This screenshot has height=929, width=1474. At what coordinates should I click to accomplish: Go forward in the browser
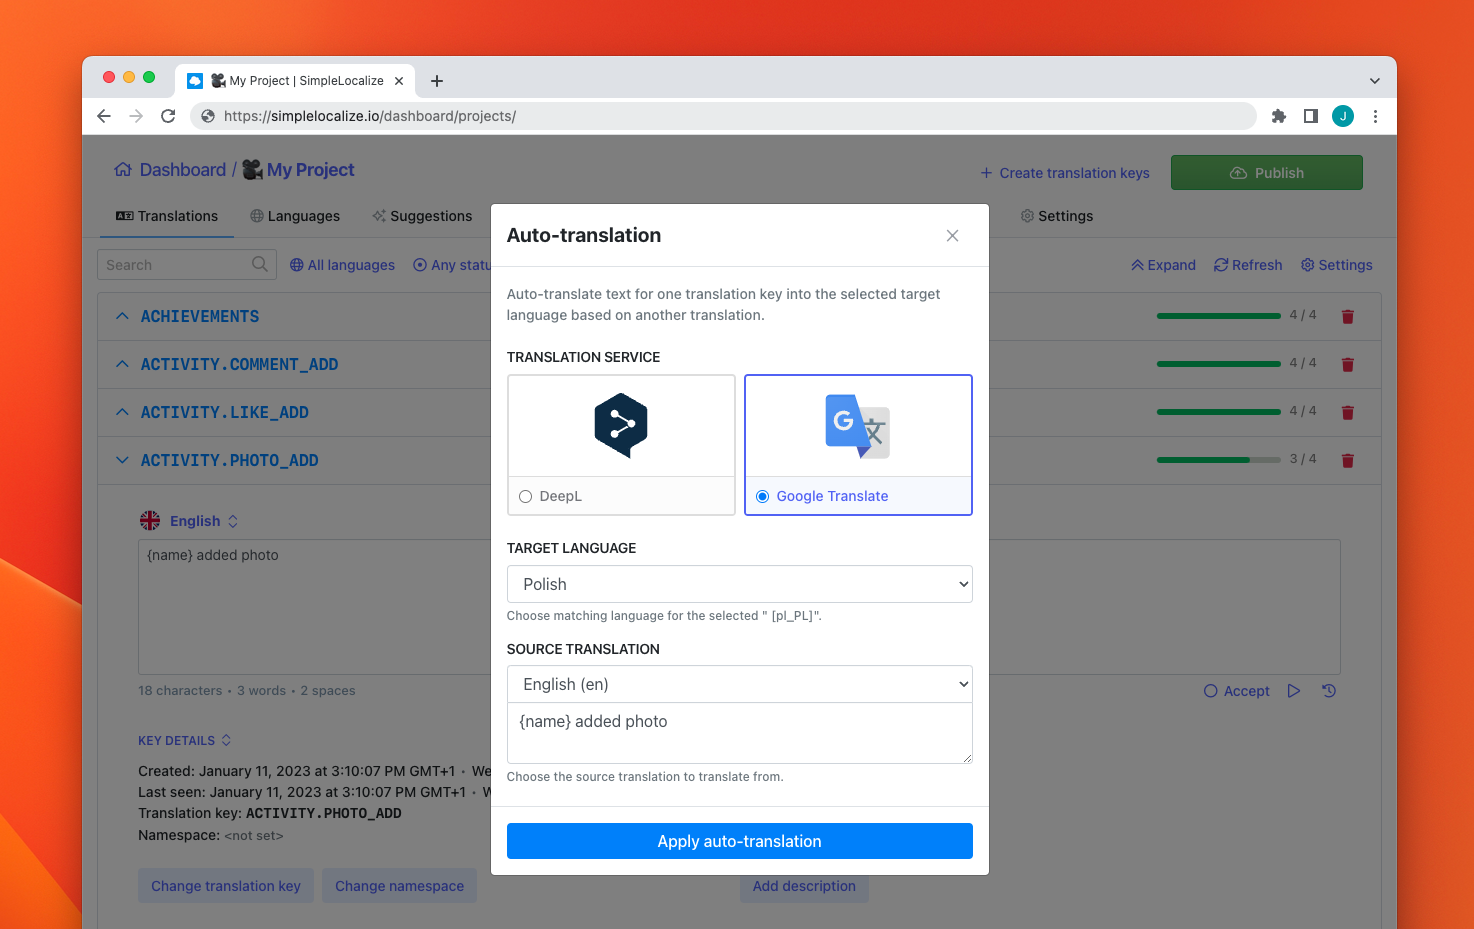136,116
